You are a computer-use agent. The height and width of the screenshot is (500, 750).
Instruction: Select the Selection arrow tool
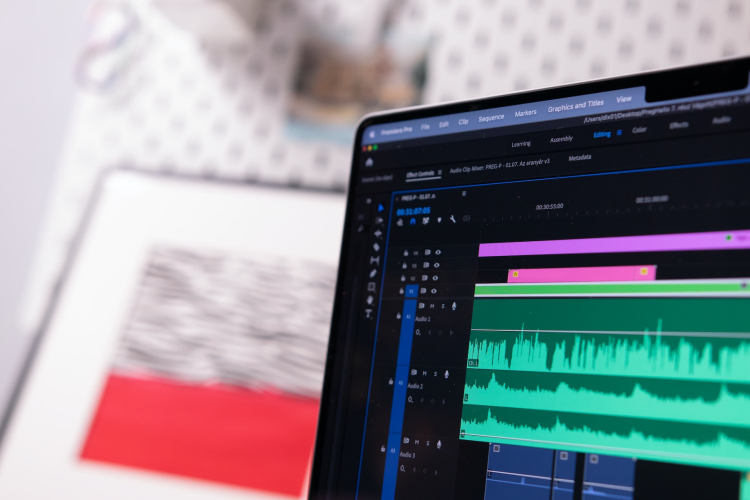click(x=381, y=208)
